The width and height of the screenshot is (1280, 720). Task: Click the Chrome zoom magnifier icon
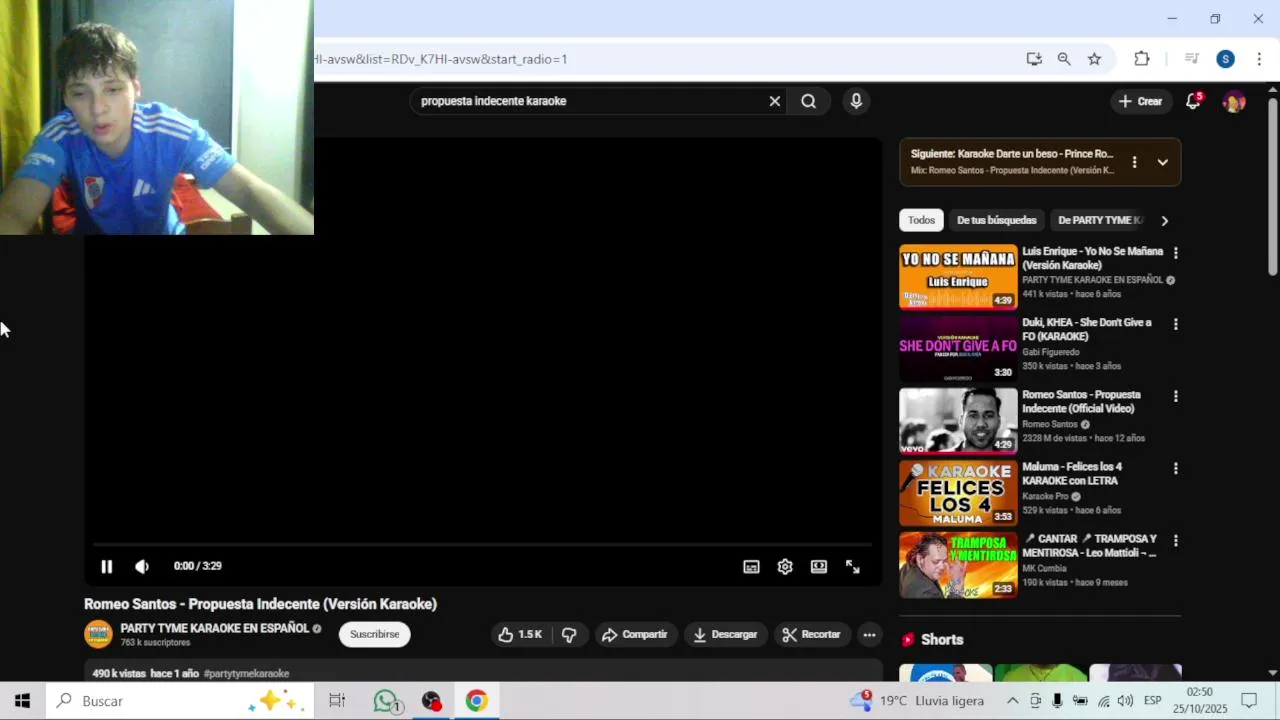point(1064,59)
